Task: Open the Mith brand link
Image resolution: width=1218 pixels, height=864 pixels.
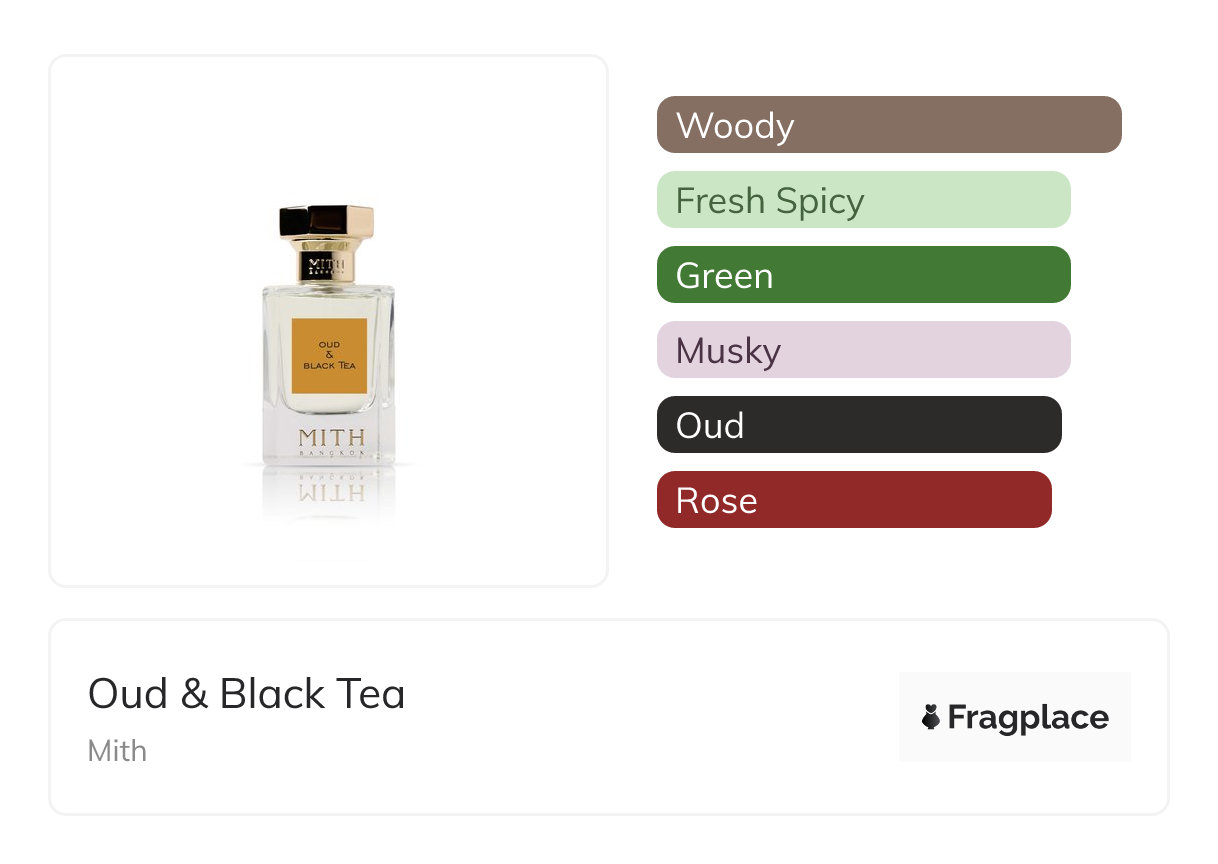Action: [117, 751]
